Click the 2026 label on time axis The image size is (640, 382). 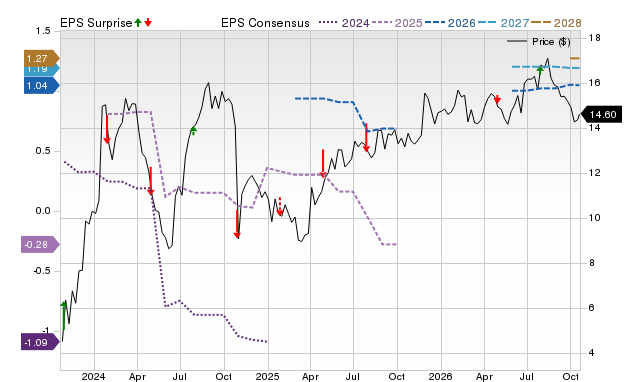[440, 376]
